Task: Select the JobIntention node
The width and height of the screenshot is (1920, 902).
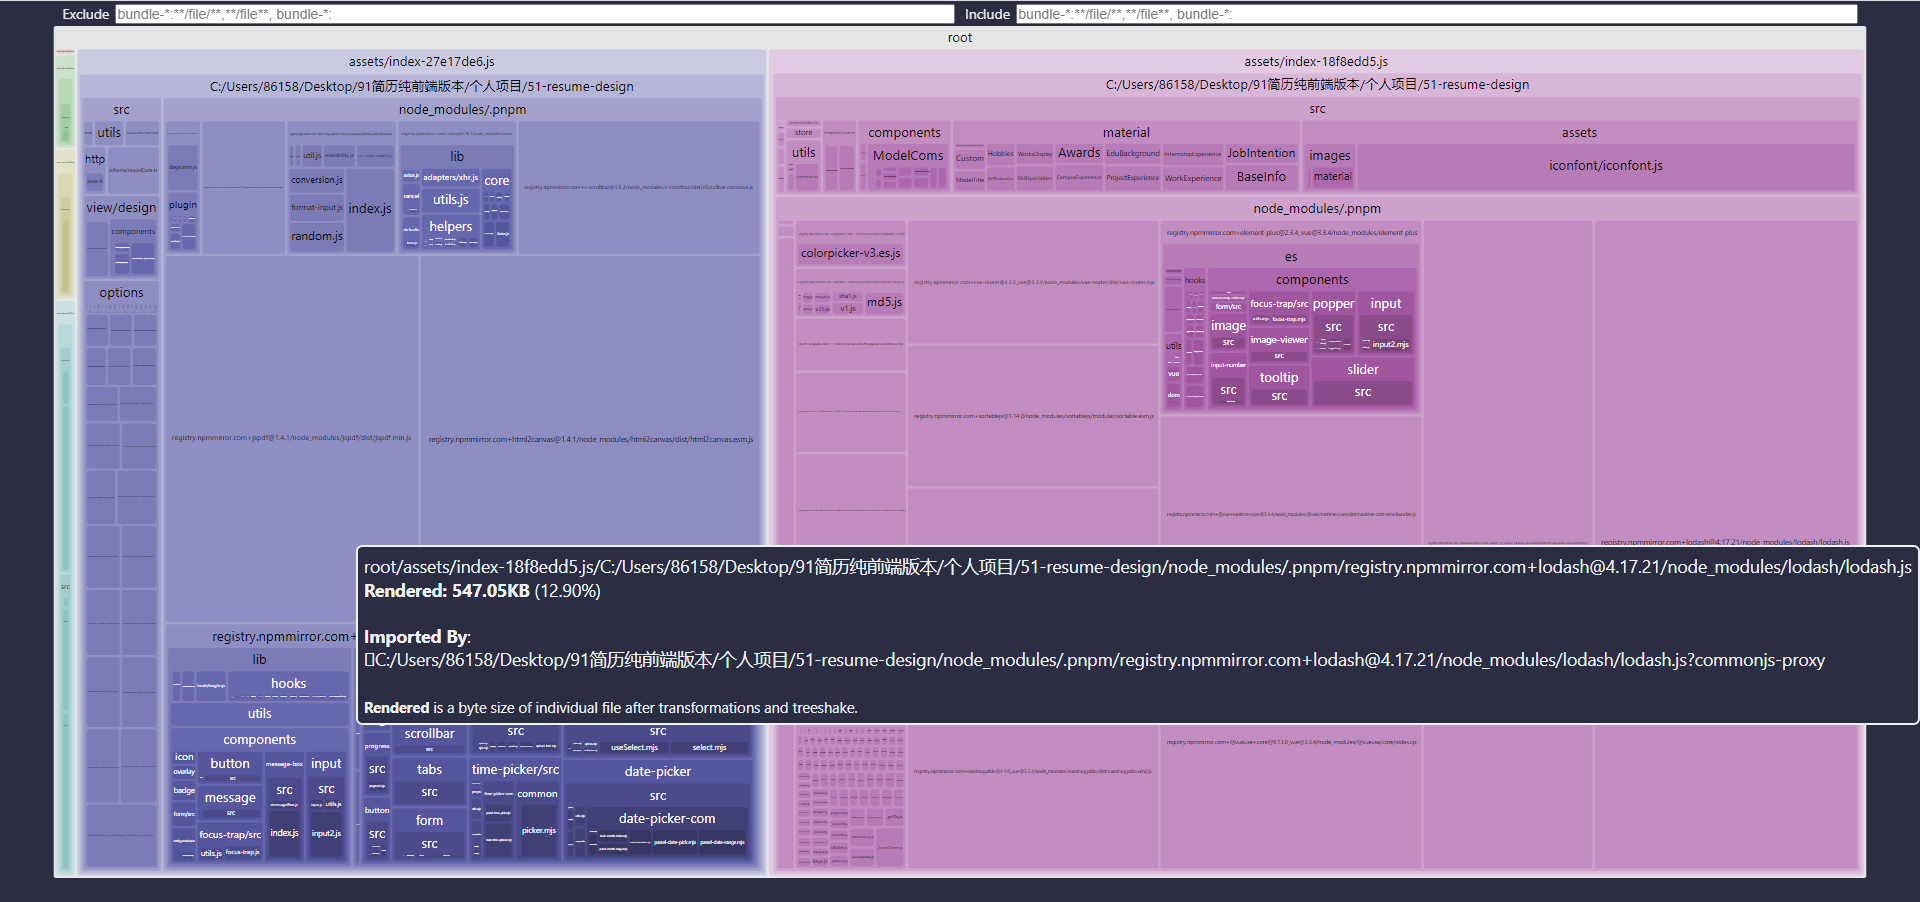Action: tap(1261, 153)
